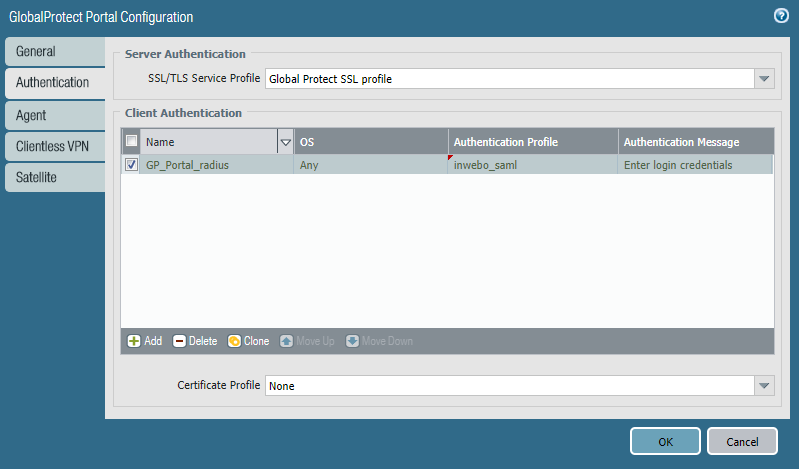Click the inwebo_saml authentication profile cell
This screenshot has width=799, height=469.
point(532,165)
